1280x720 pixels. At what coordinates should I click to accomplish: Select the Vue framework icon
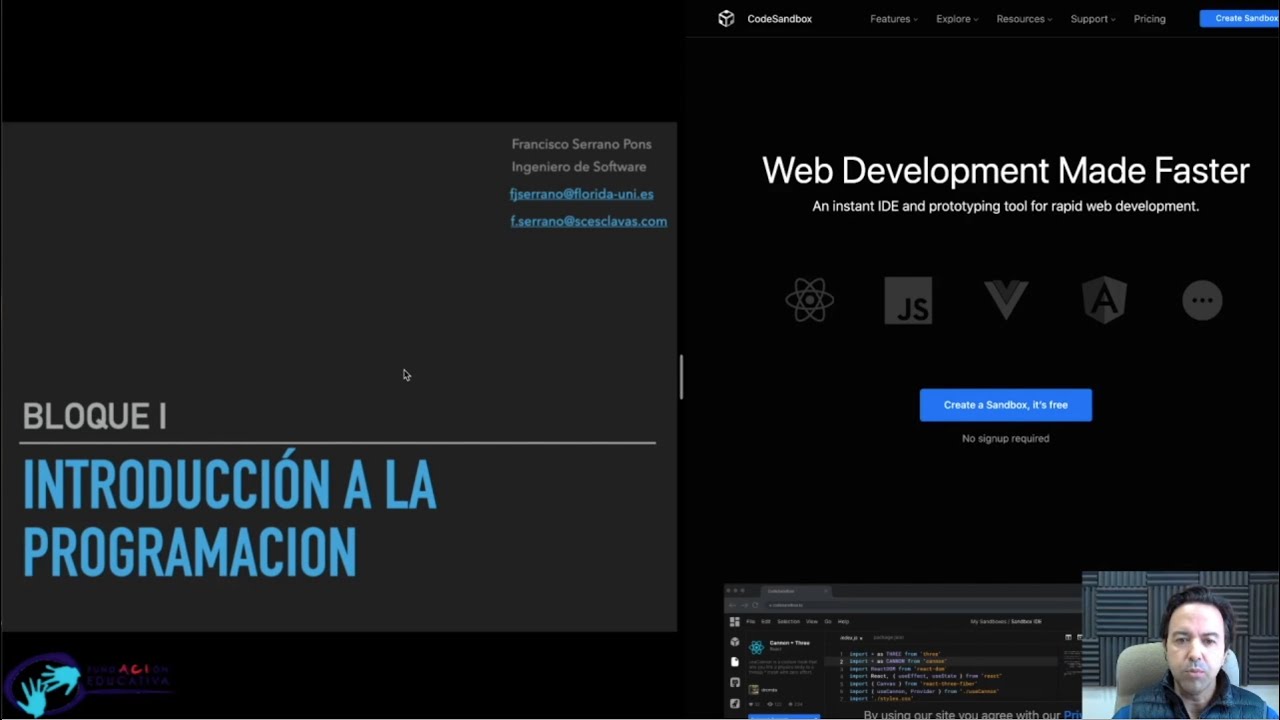coord(1006,300)
